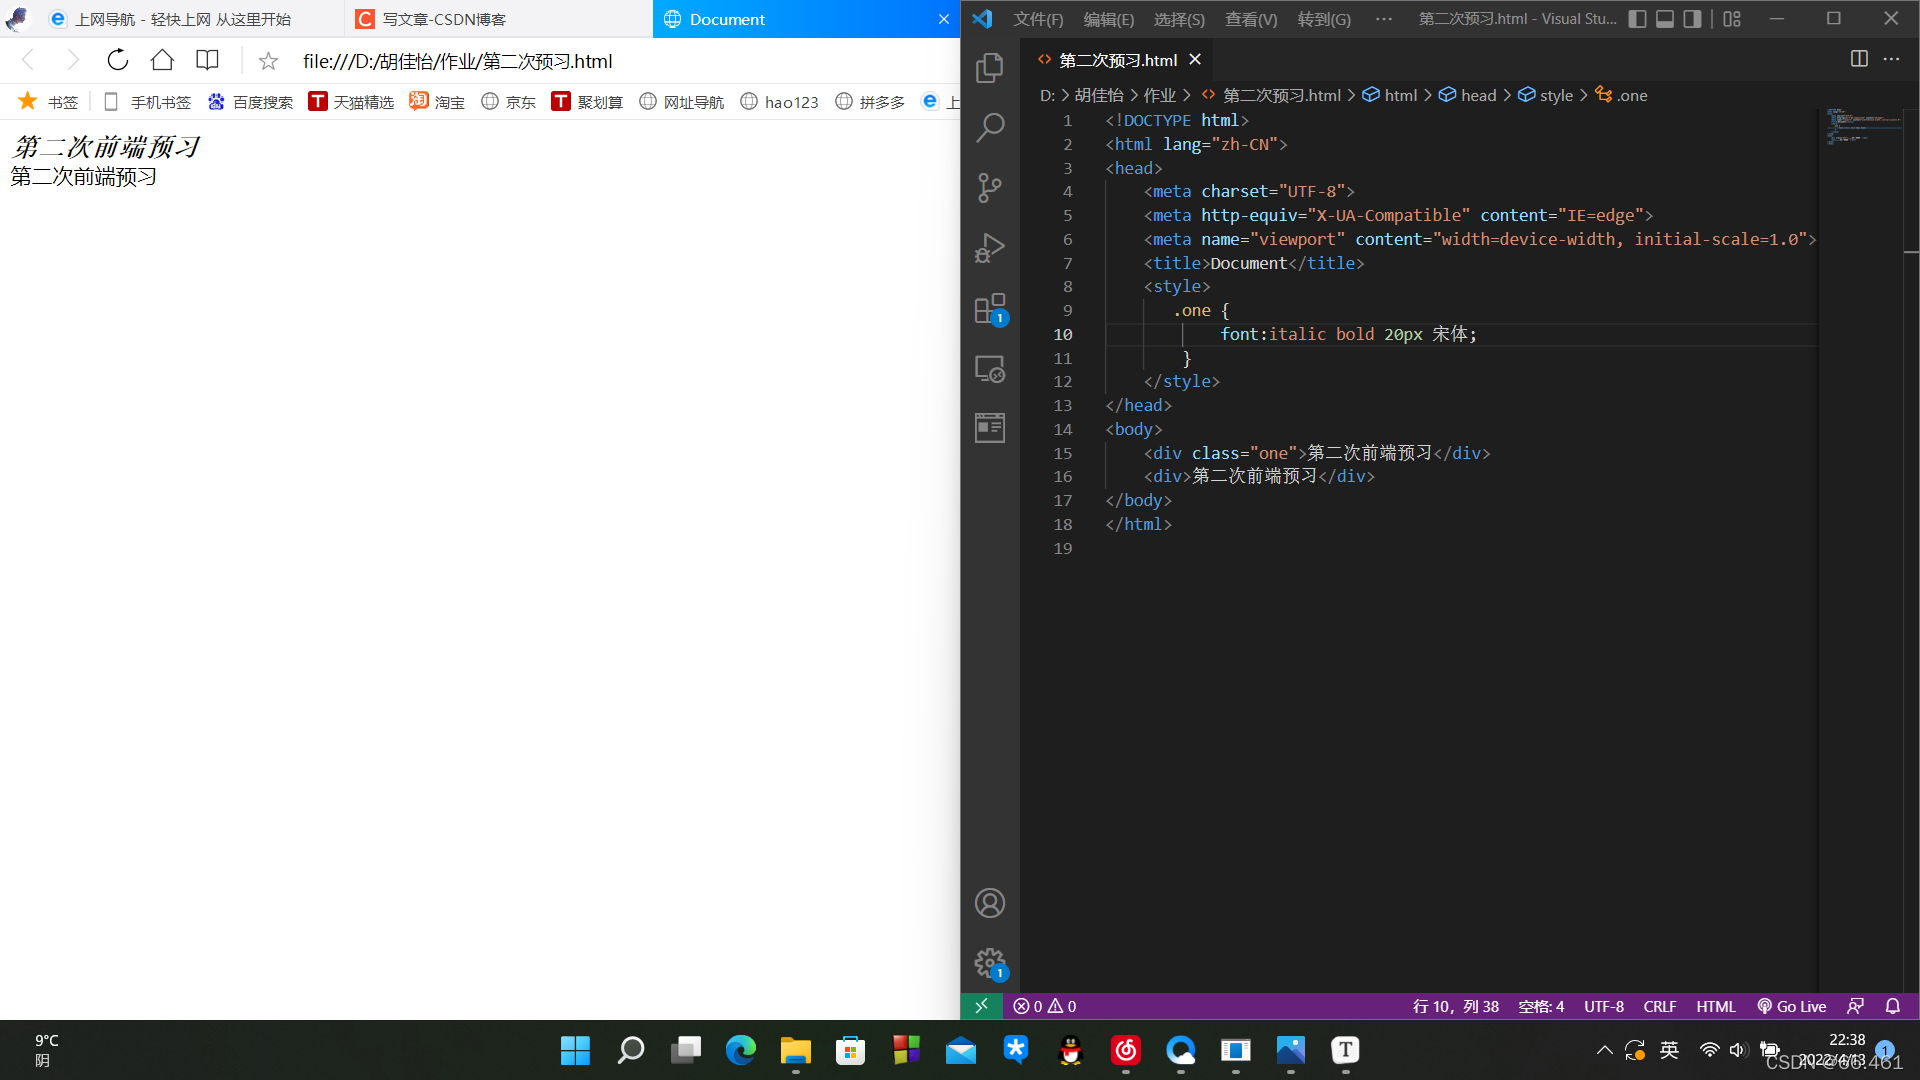Open the Search view in activity bar
The width and height of the screenshot is (1920, 1080).
tap(989, 127)
